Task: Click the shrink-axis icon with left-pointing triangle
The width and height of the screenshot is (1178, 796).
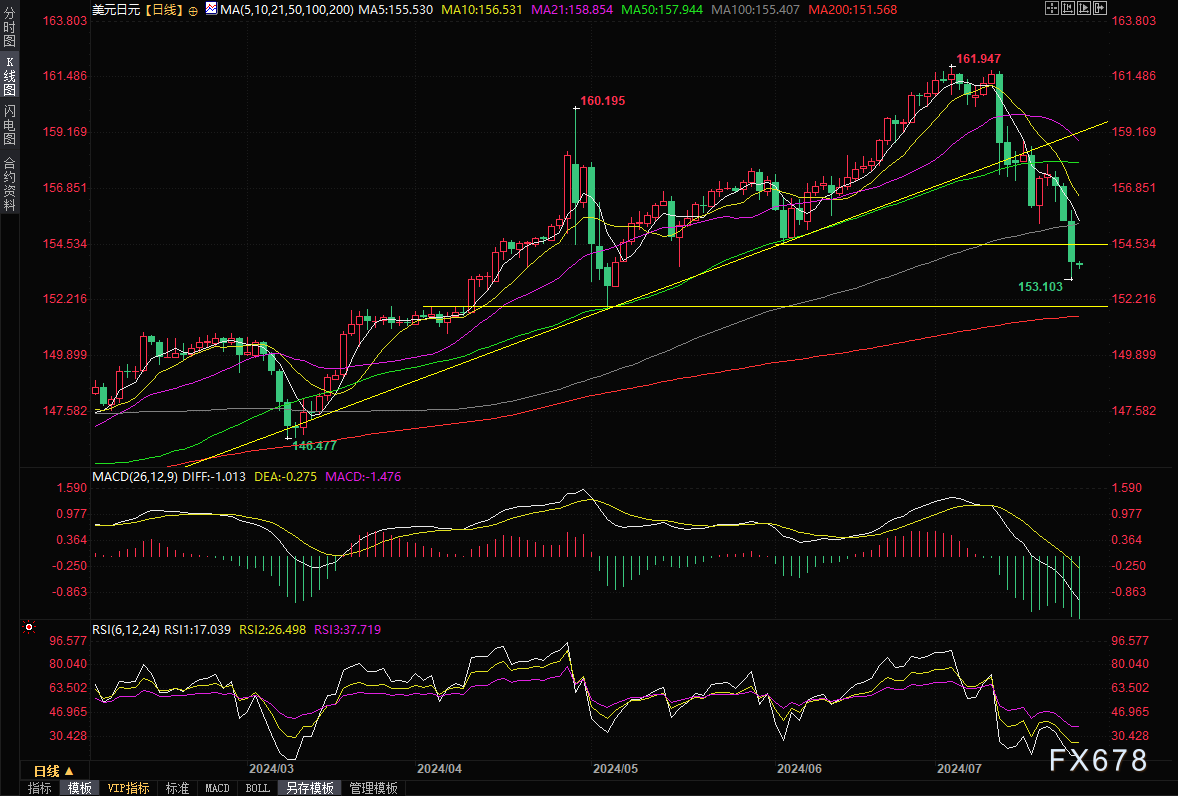Action: [1068, 8]
